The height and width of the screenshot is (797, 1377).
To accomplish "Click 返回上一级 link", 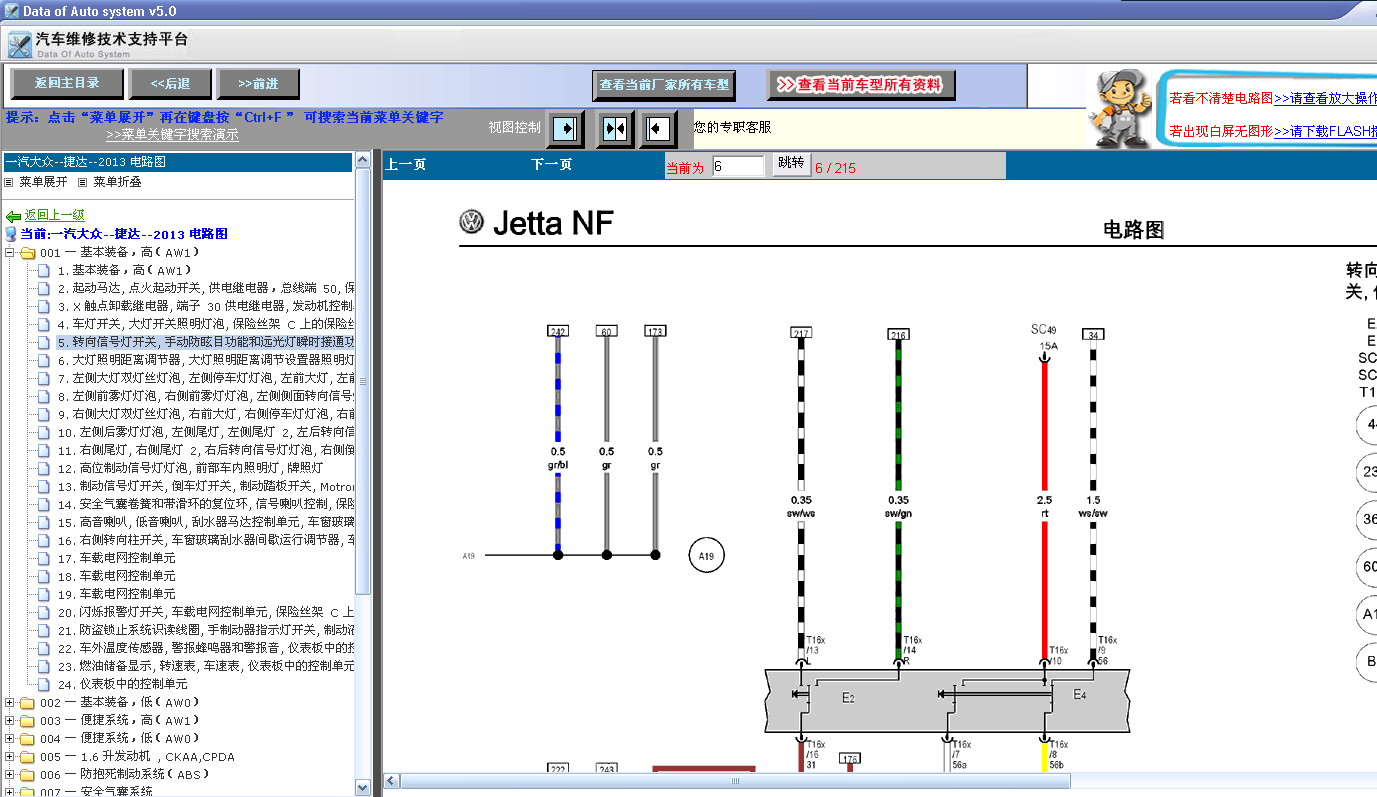I will pyautogui.click(x=55, y=215).
